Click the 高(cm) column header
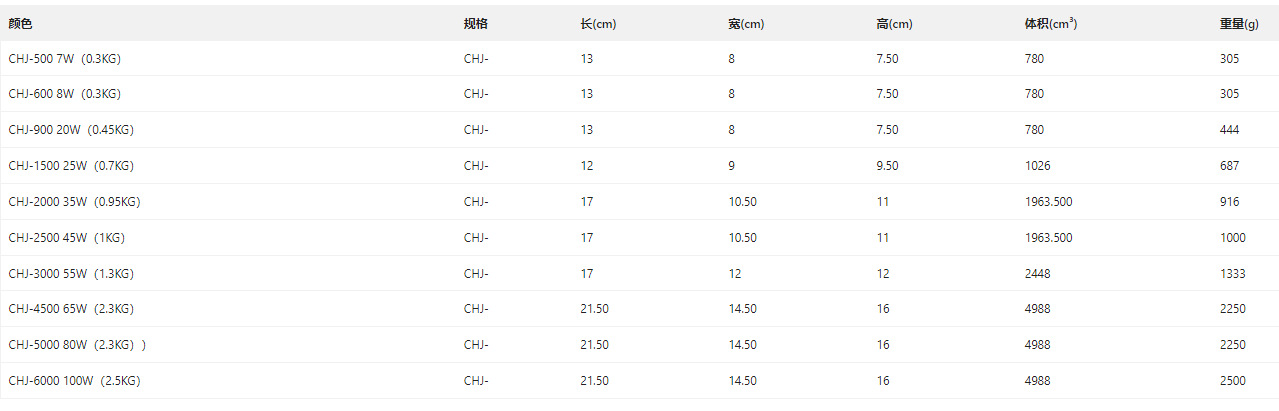The width and height of the screenshot is (1279, 411). point(894,24)
